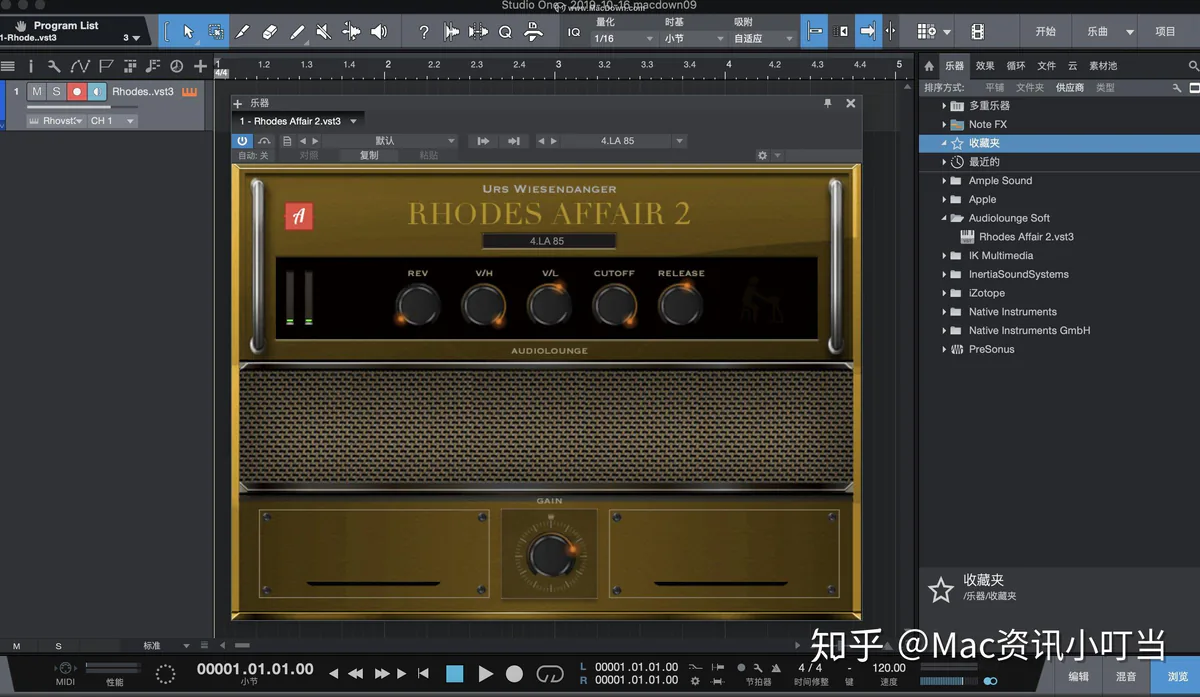Screen dimensions: 1200x697
Task: Click the red A logo on plugin
Action: (298, 216)
